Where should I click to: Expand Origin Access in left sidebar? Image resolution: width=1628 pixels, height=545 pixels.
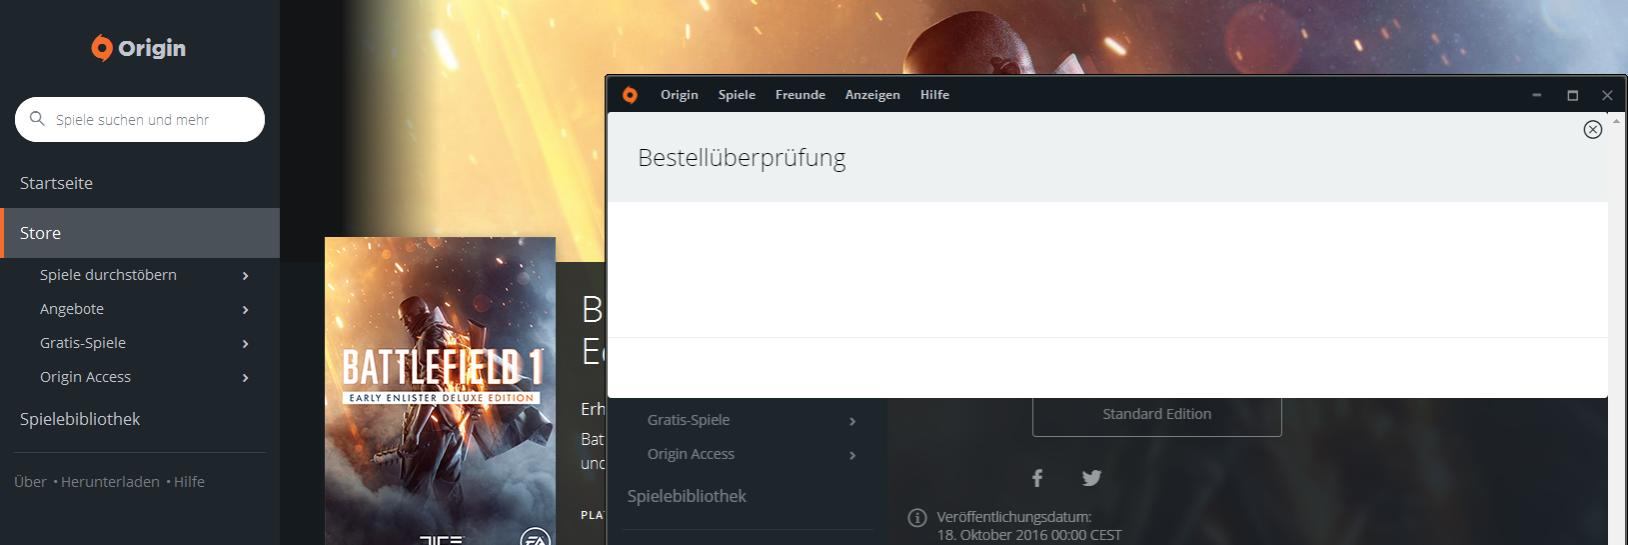245,377
